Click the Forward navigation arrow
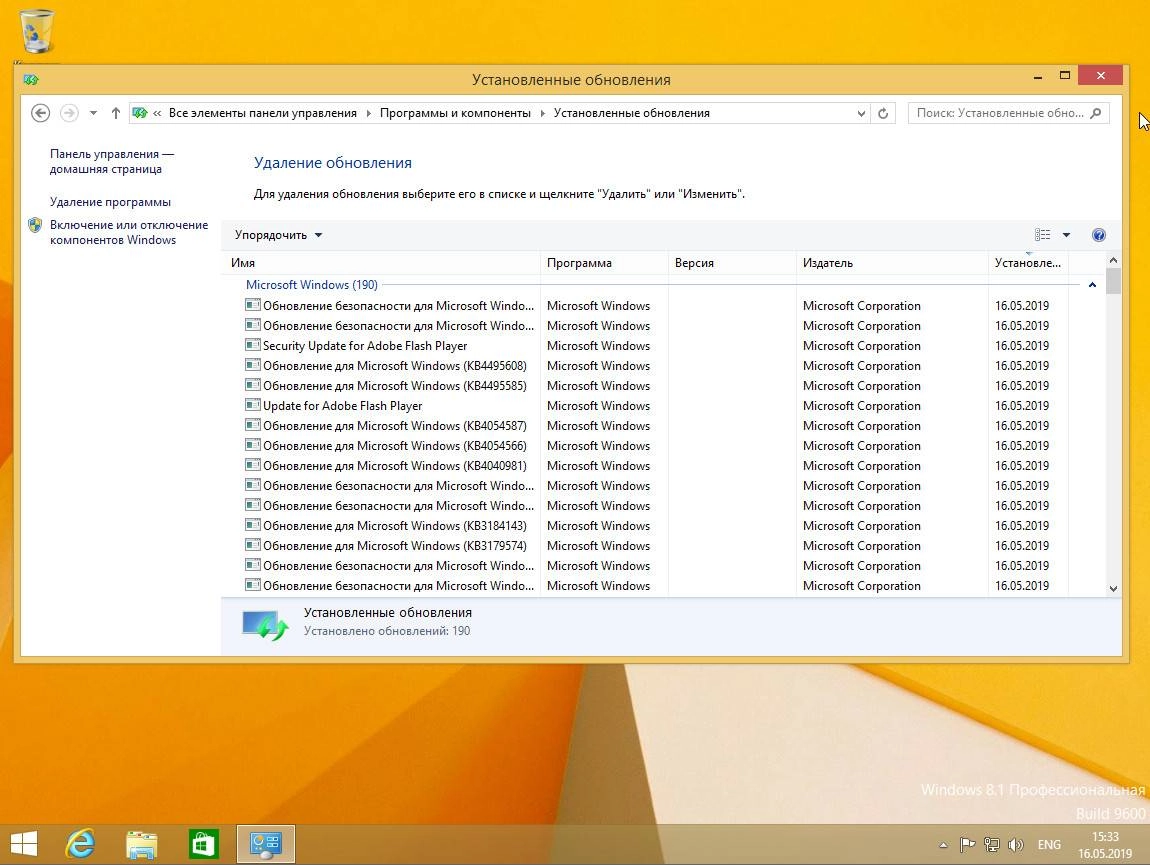 (69, 113)
